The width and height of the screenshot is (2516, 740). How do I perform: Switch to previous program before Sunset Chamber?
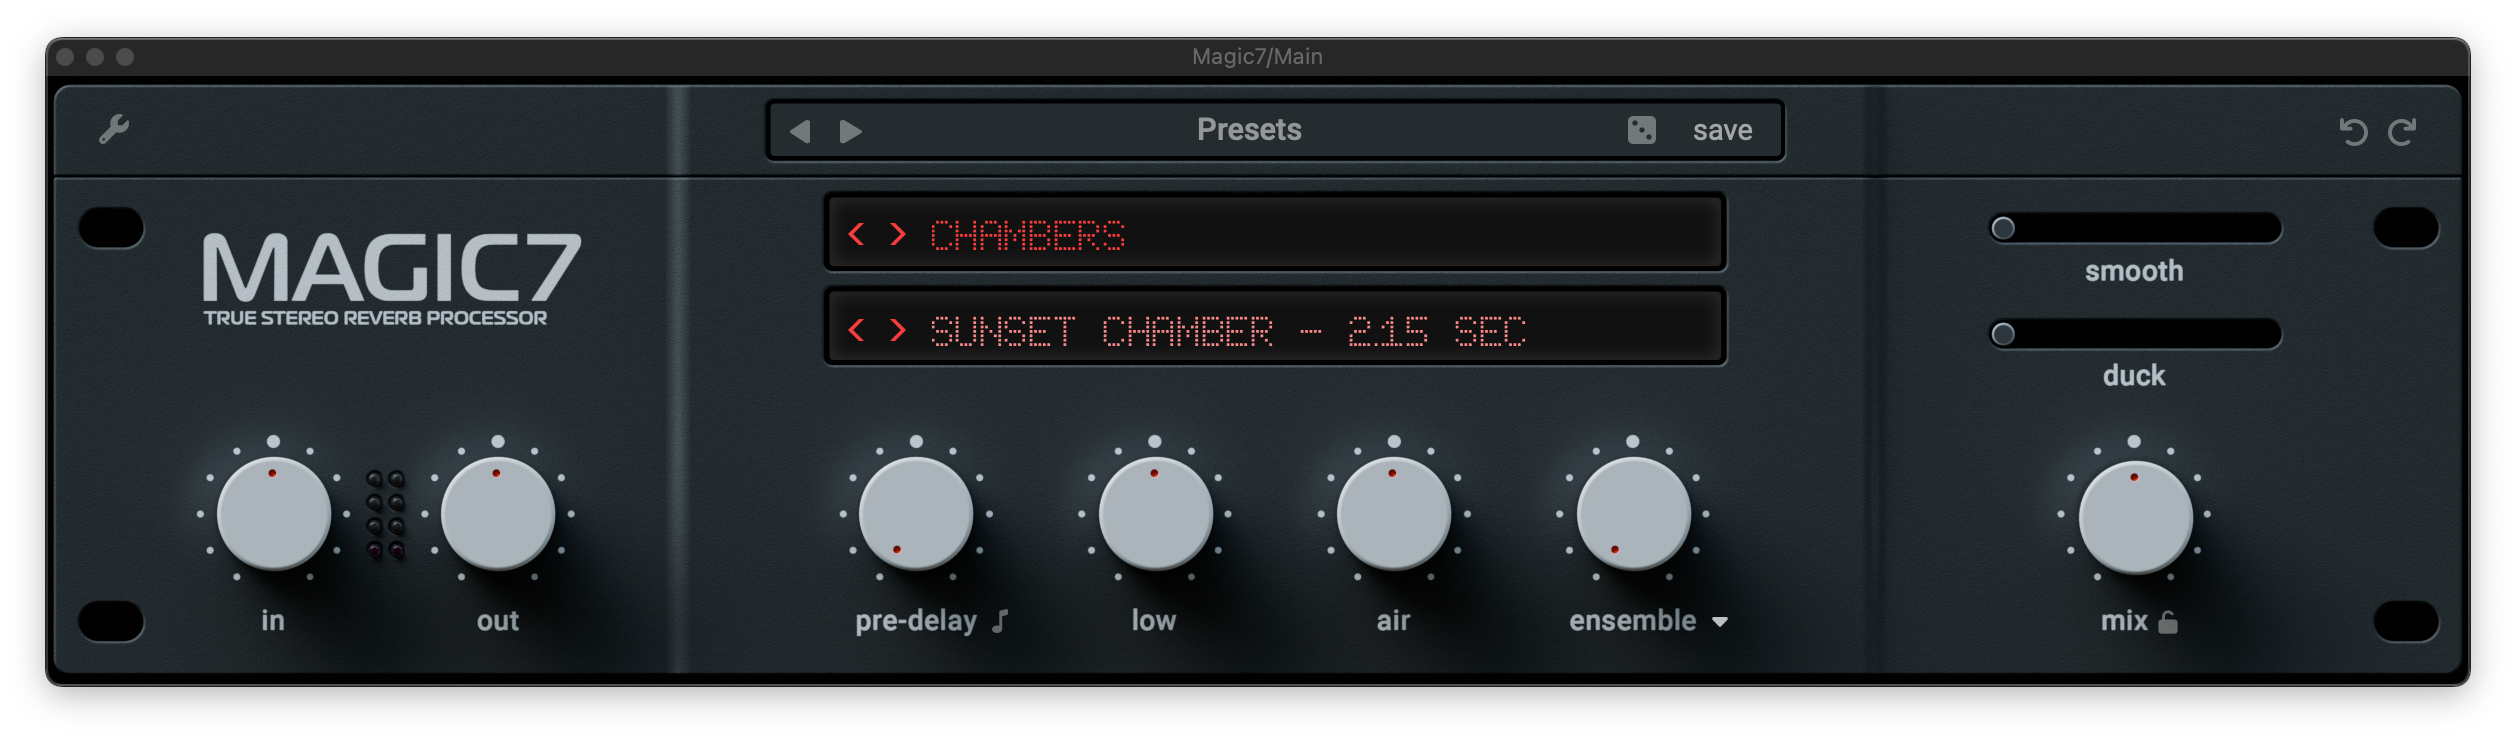856,330
